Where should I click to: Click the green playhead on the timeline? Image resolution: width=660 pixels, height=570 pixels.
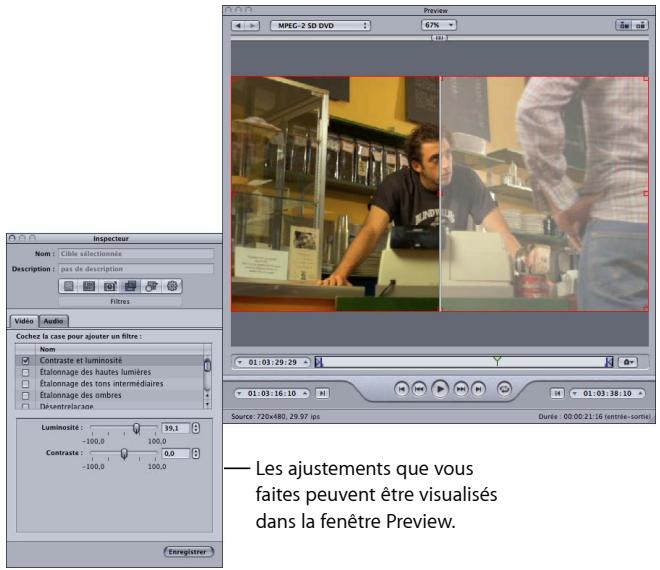tap(497, 361)
